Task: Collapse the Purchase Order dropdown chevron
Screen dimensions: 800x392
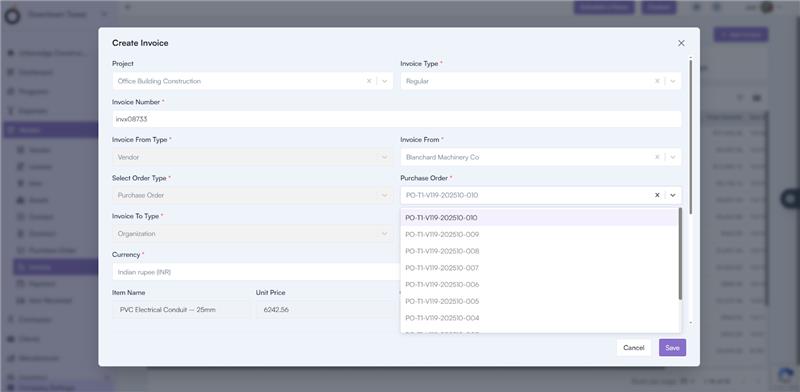Action: pos(672,195)
